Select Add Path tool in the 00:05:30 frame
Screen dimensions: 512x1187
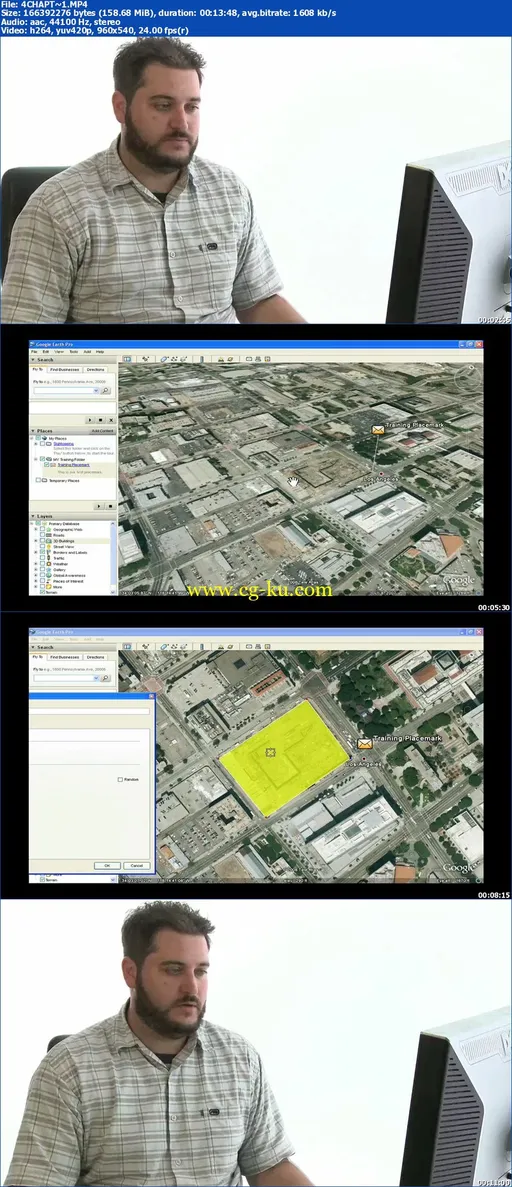coord(174,359)
